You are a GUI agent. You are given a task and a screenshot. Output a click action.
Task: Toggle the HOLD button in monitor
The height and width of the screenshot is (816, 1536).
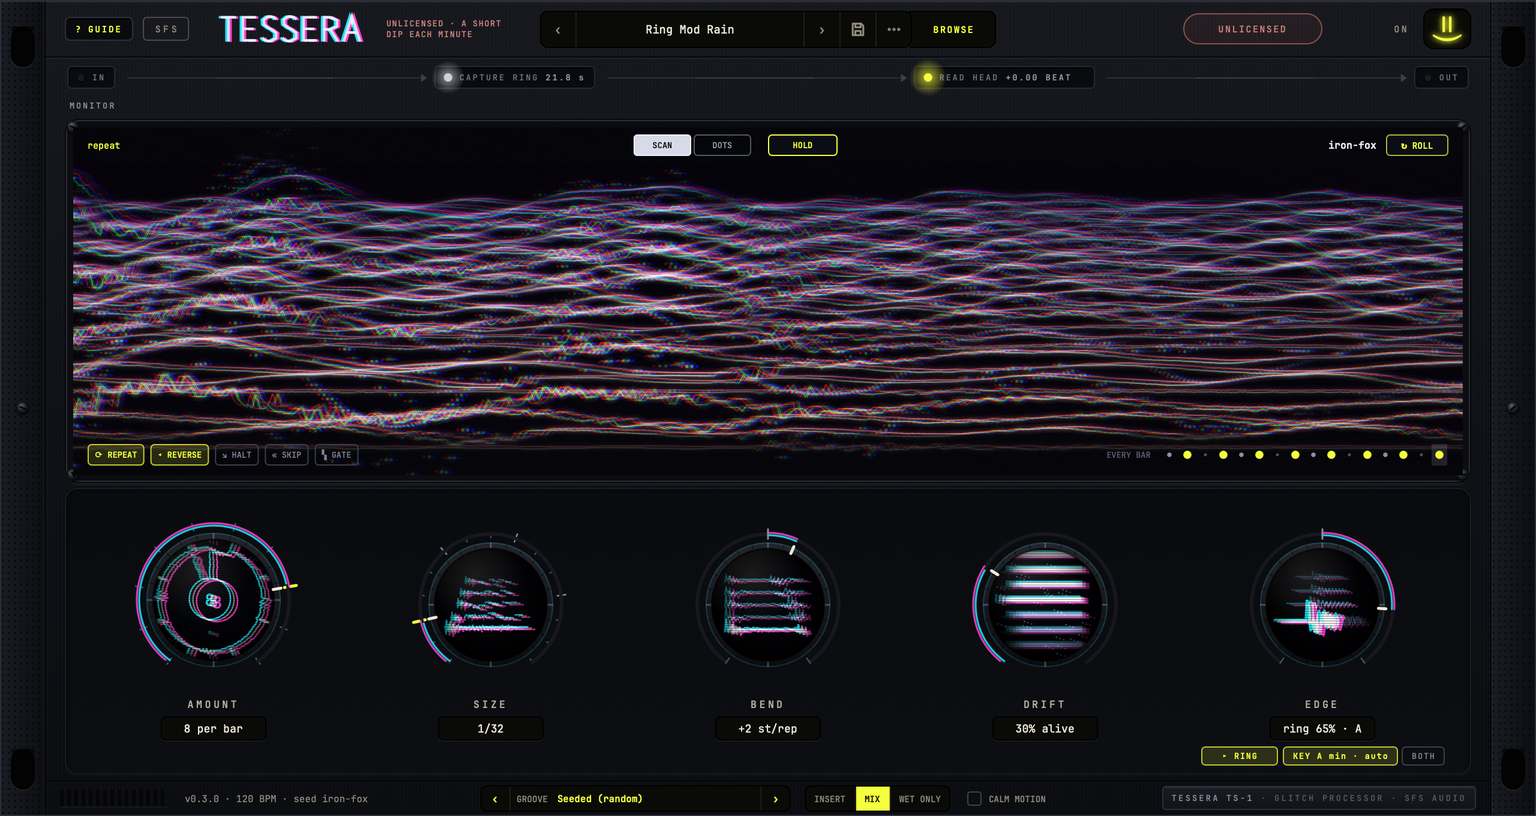802,145
